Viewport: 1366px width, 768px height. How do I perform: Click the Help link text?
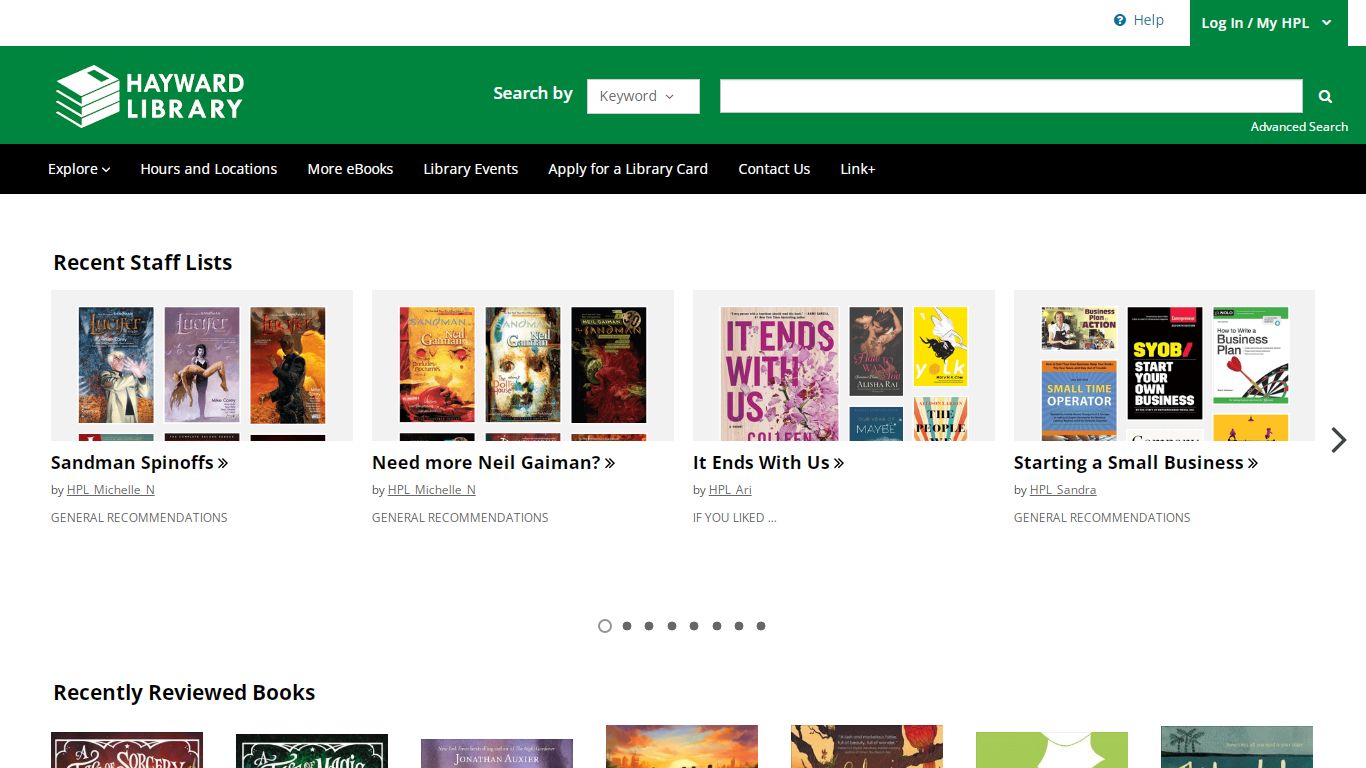point(1148,20)
